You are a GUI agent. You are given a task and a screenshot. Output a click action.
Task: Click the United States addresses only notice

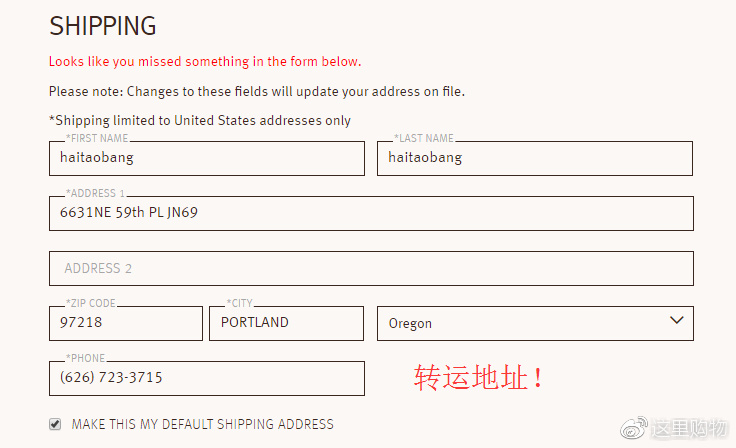click(200, 120)
